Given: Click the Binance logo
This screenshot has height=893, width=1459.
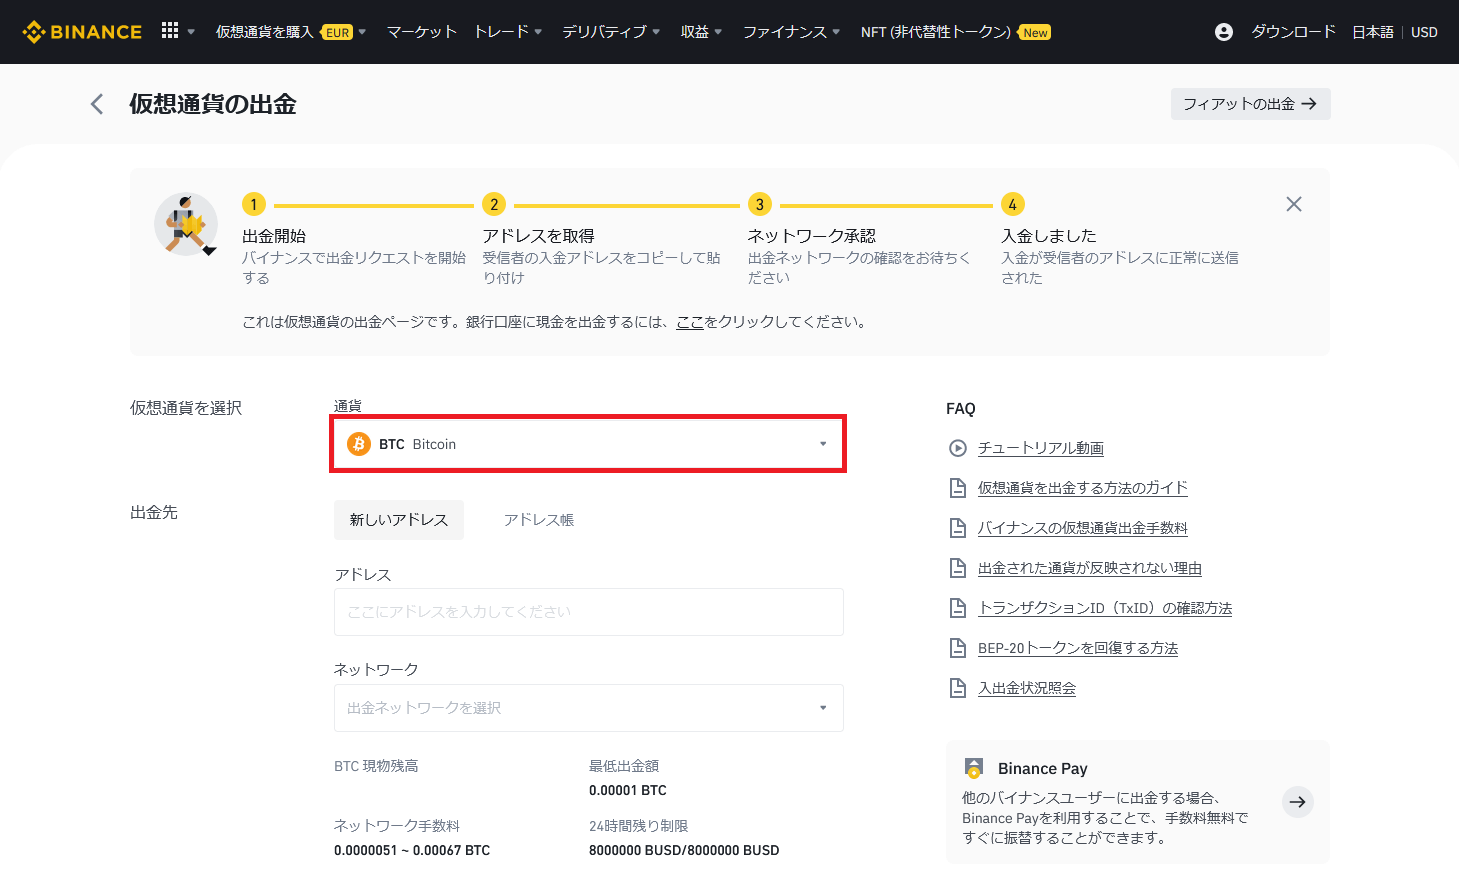Looking at the screenshot, I should coord(82,32).
